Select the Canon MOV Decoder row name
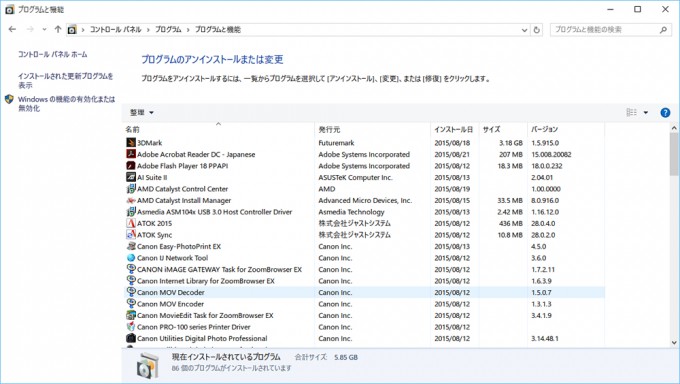Viewport: 680px width, 384px height. tap(170, 292)
